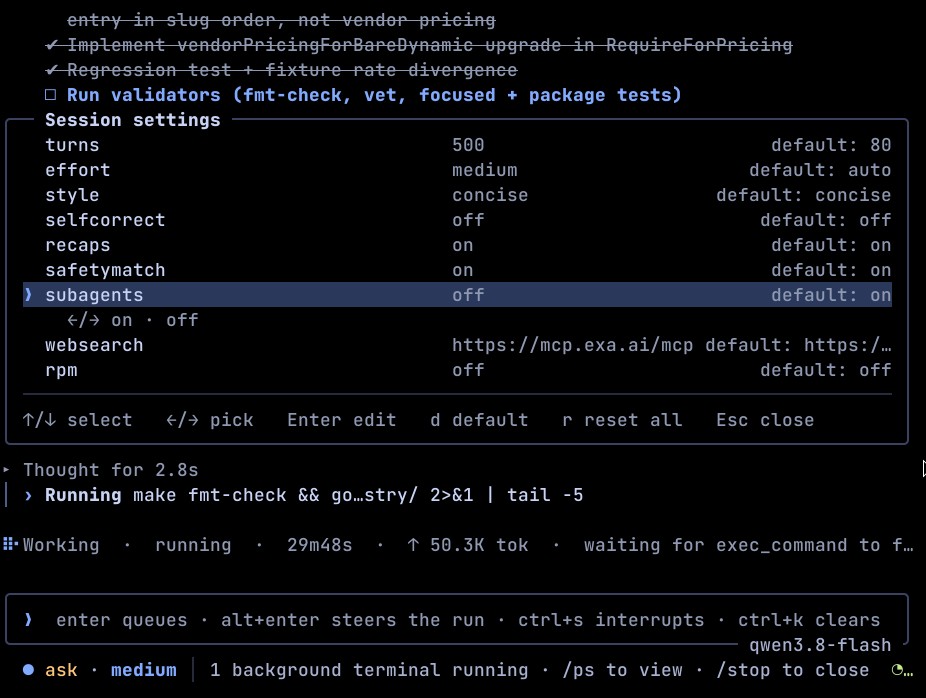Click the blue dot status indicator
The image size is (926, 698).
click(28, 670)
